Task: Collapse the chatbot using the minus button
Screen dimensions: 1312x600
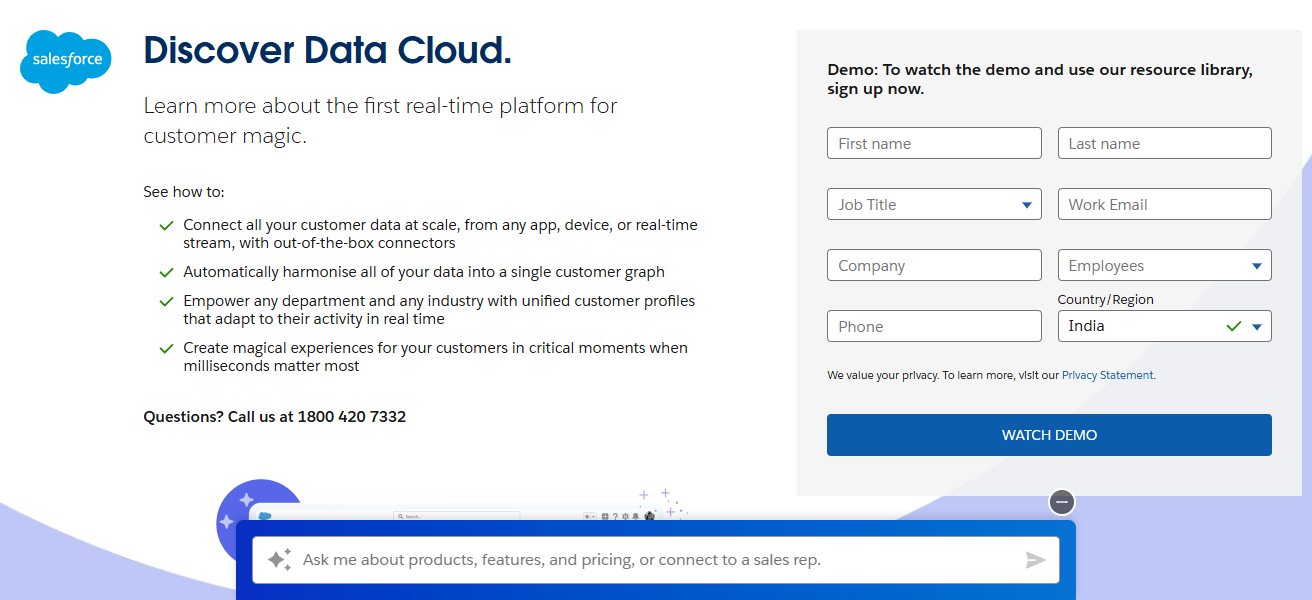Action: click(x=1061, y=502)
